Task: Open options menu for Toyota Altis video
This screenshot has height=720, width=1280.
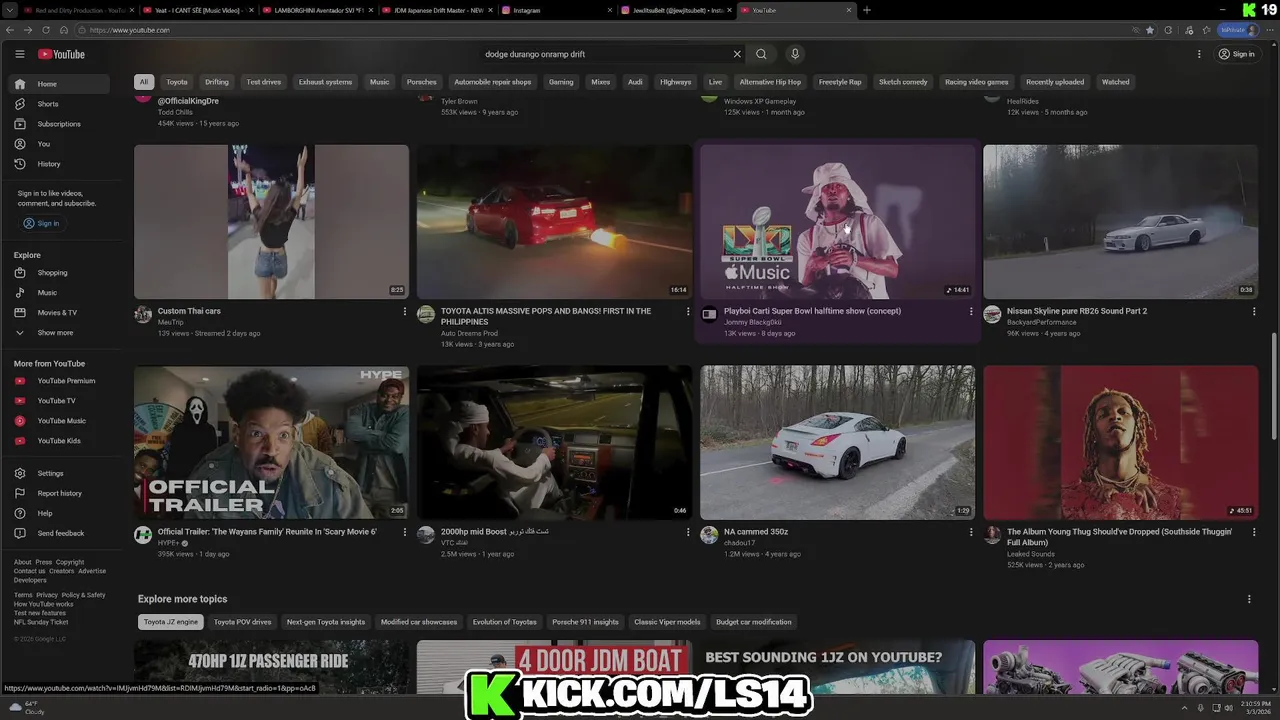Action: tap(688, 312)
